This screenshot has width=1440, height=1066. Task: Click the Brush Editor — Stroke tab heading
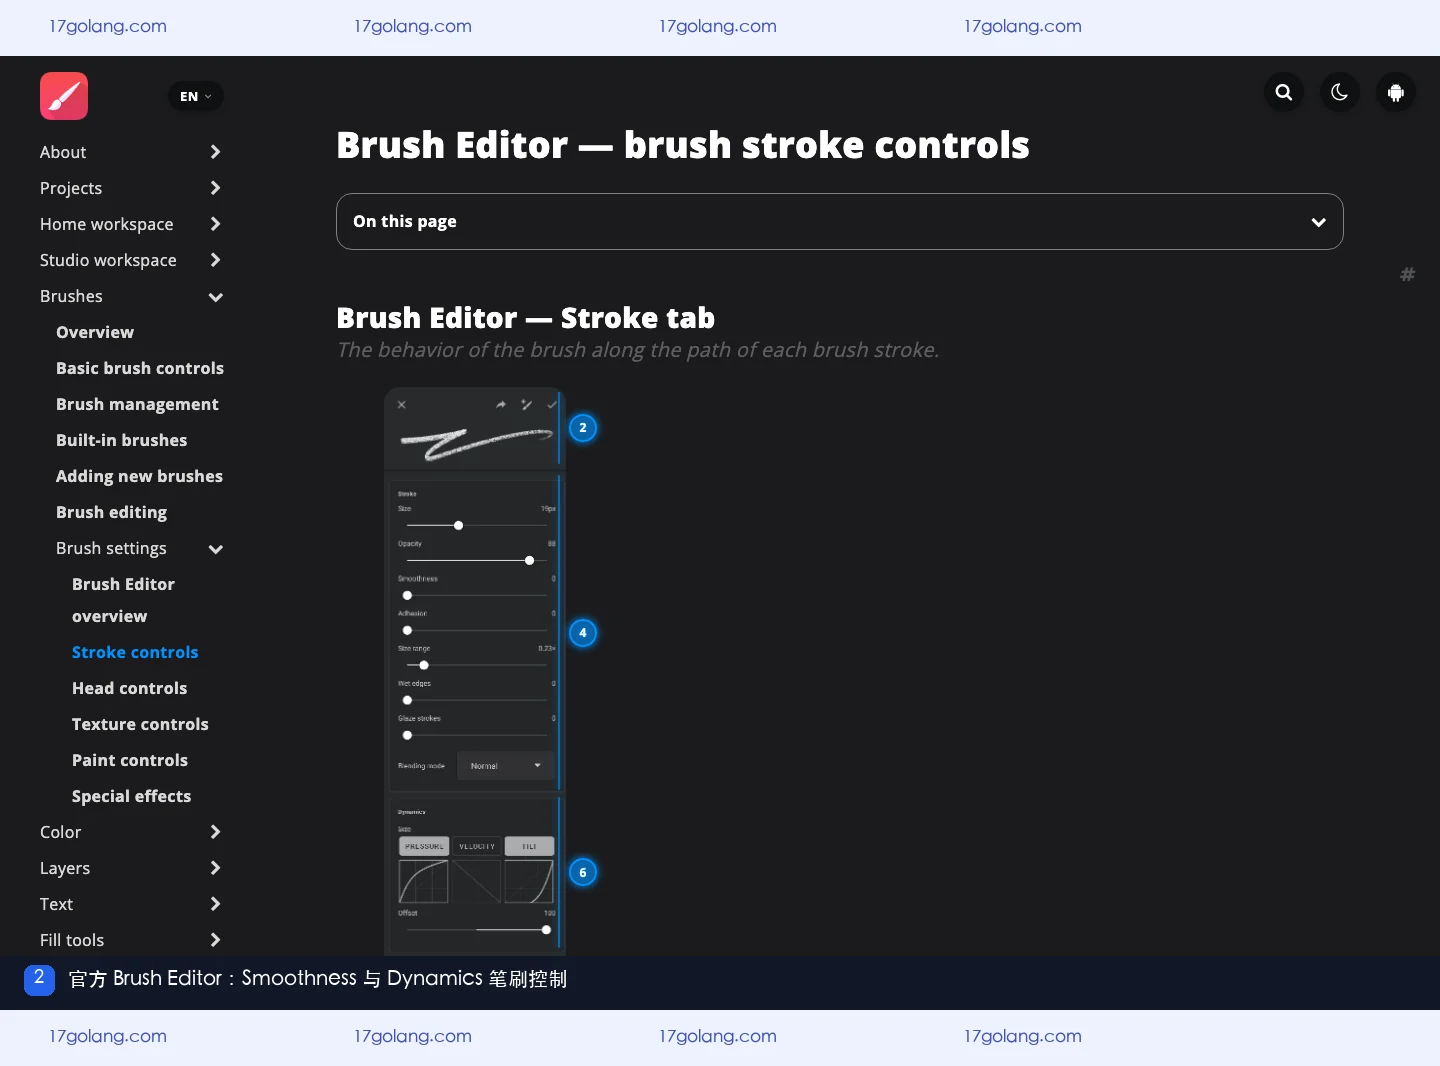tap(526, 318)
